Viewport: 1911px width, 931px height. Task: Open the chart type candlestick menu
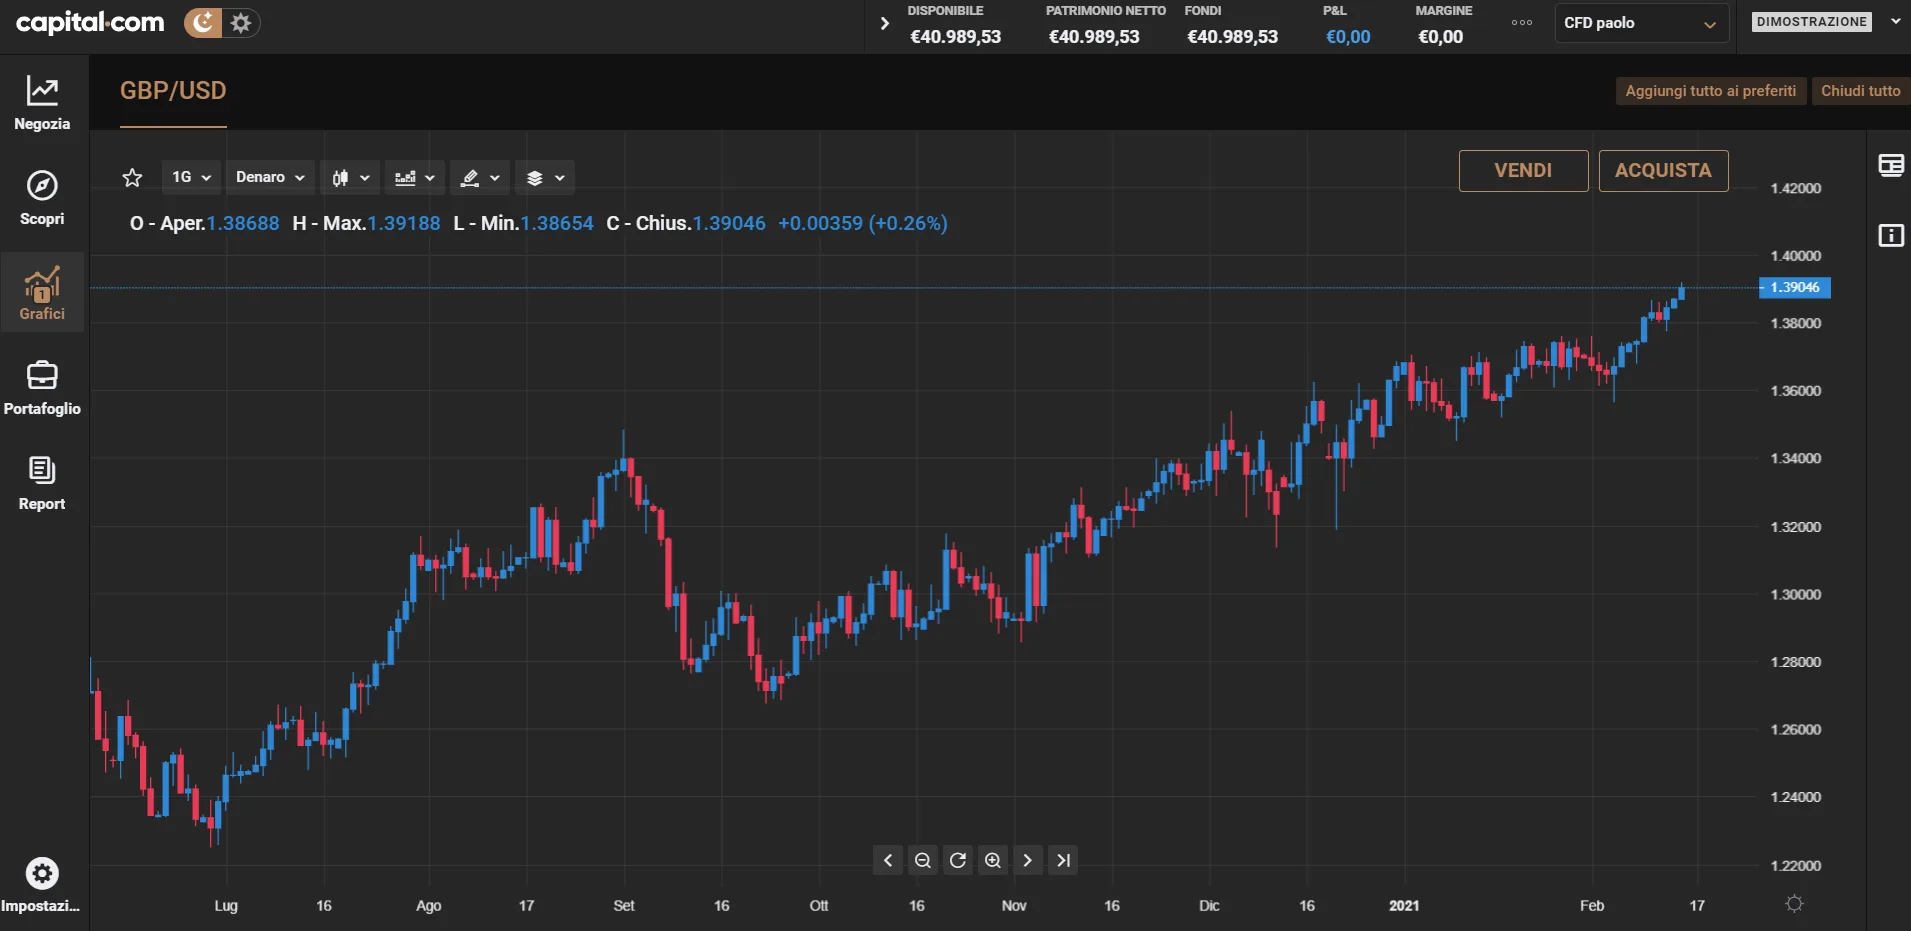point(350,178)
